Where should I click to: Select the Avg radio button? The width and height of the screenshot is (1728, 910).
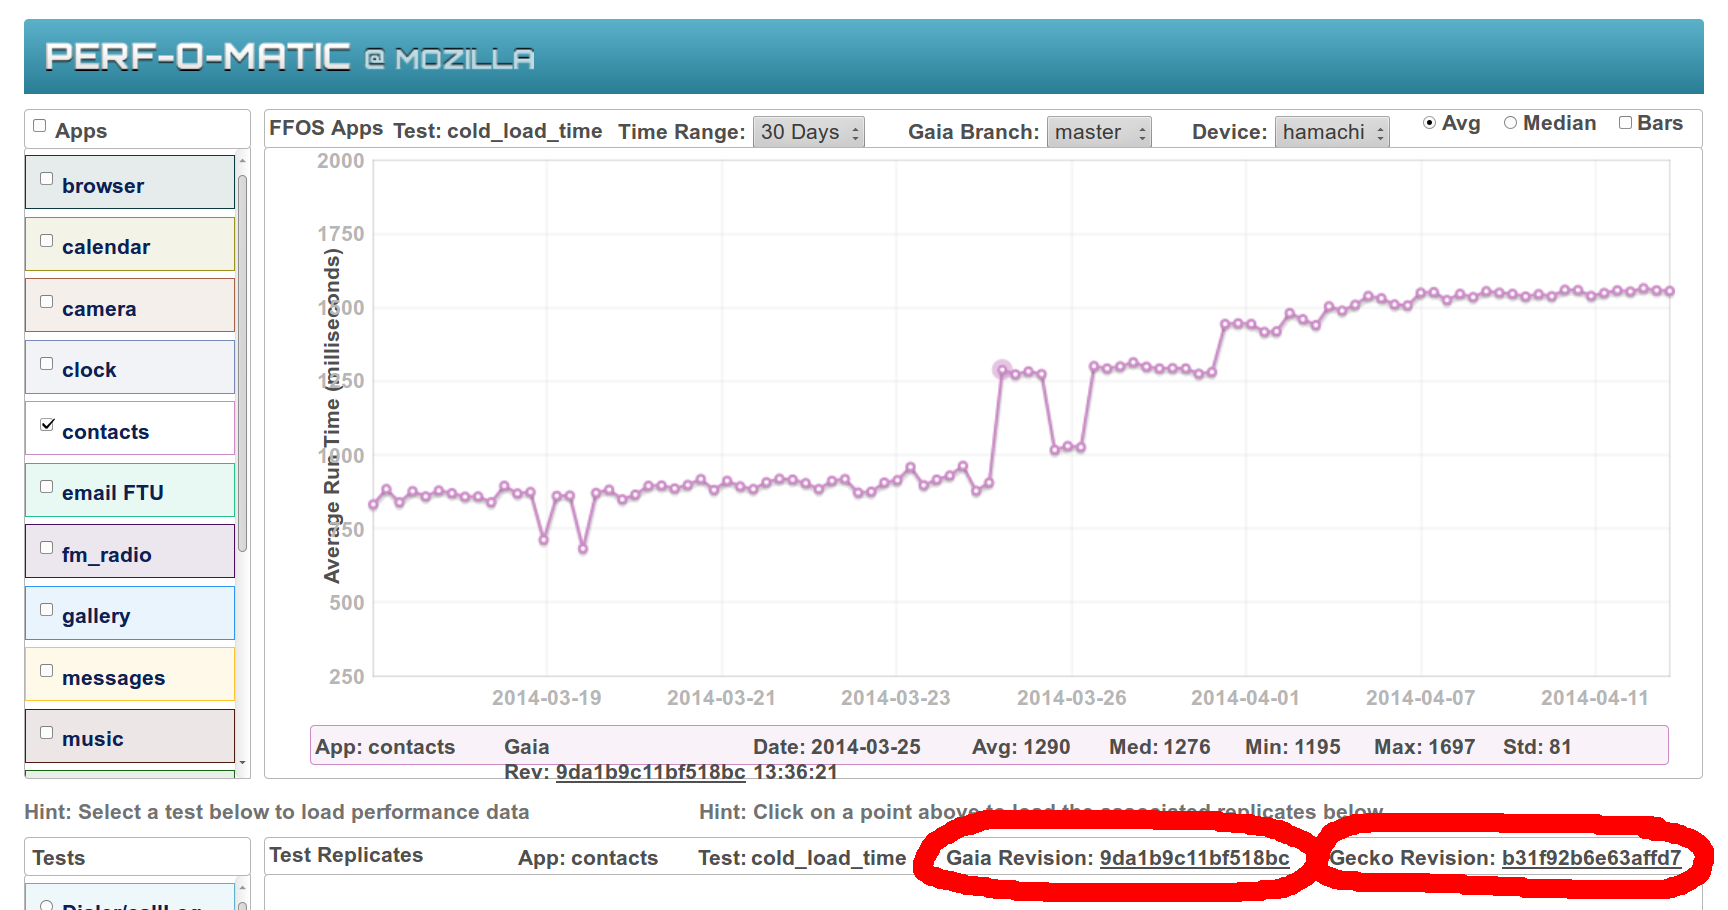coord(1429,123)
